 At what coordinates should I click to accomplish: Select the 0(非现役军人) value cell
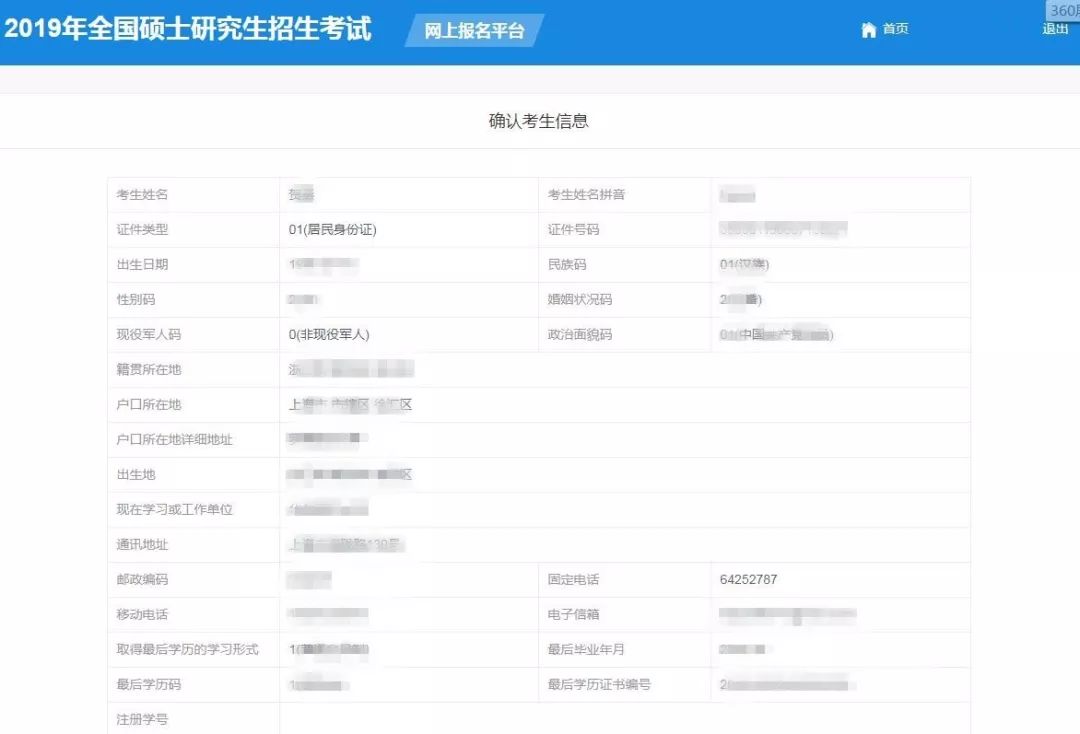[x=336, y=335]
